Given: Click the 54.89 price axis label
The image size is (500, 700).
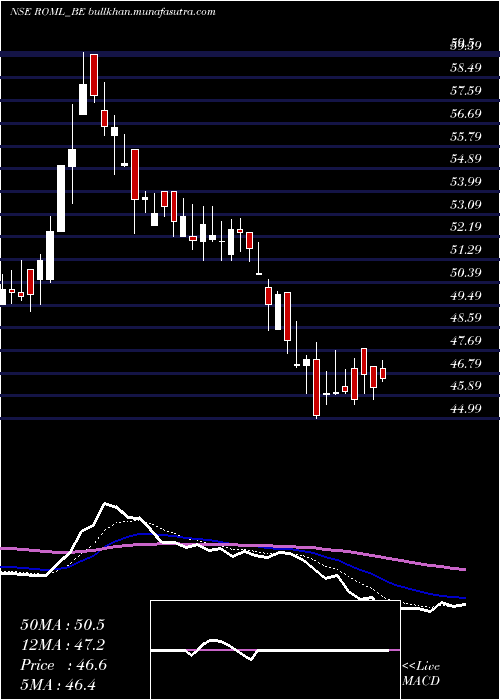Looking at the screenshot, I should coord(466,158).
